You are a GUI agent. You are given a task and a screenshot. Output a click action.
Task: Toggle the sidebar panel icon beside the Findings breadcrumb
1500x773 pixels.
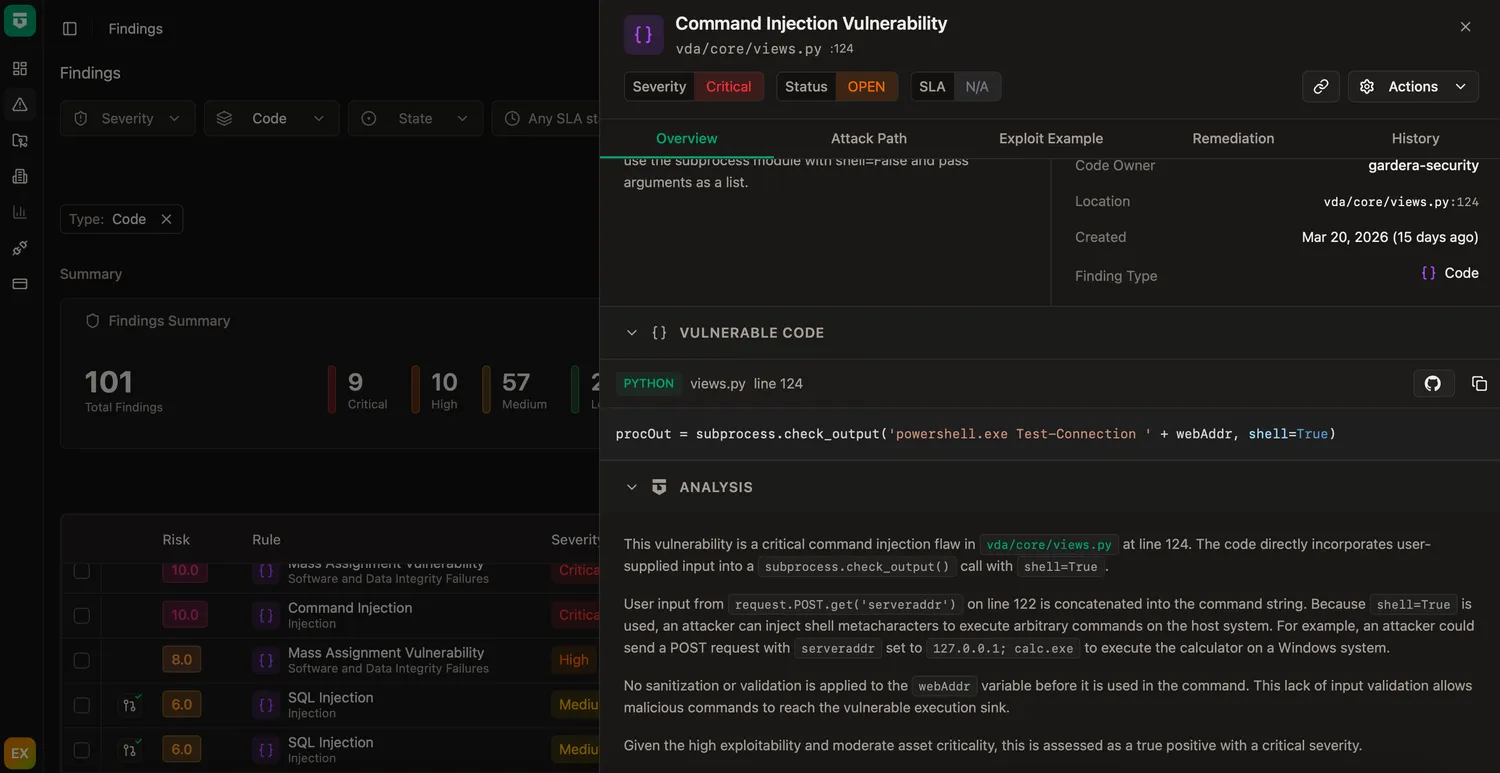70,29
